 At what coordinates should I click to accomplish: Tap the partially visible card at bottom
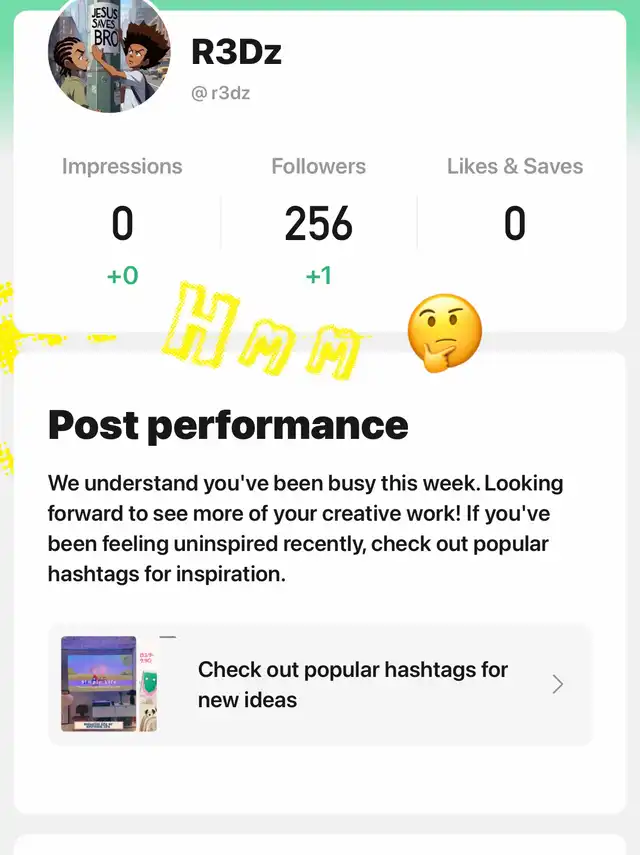pyautogui.click(x=320, y=844)
